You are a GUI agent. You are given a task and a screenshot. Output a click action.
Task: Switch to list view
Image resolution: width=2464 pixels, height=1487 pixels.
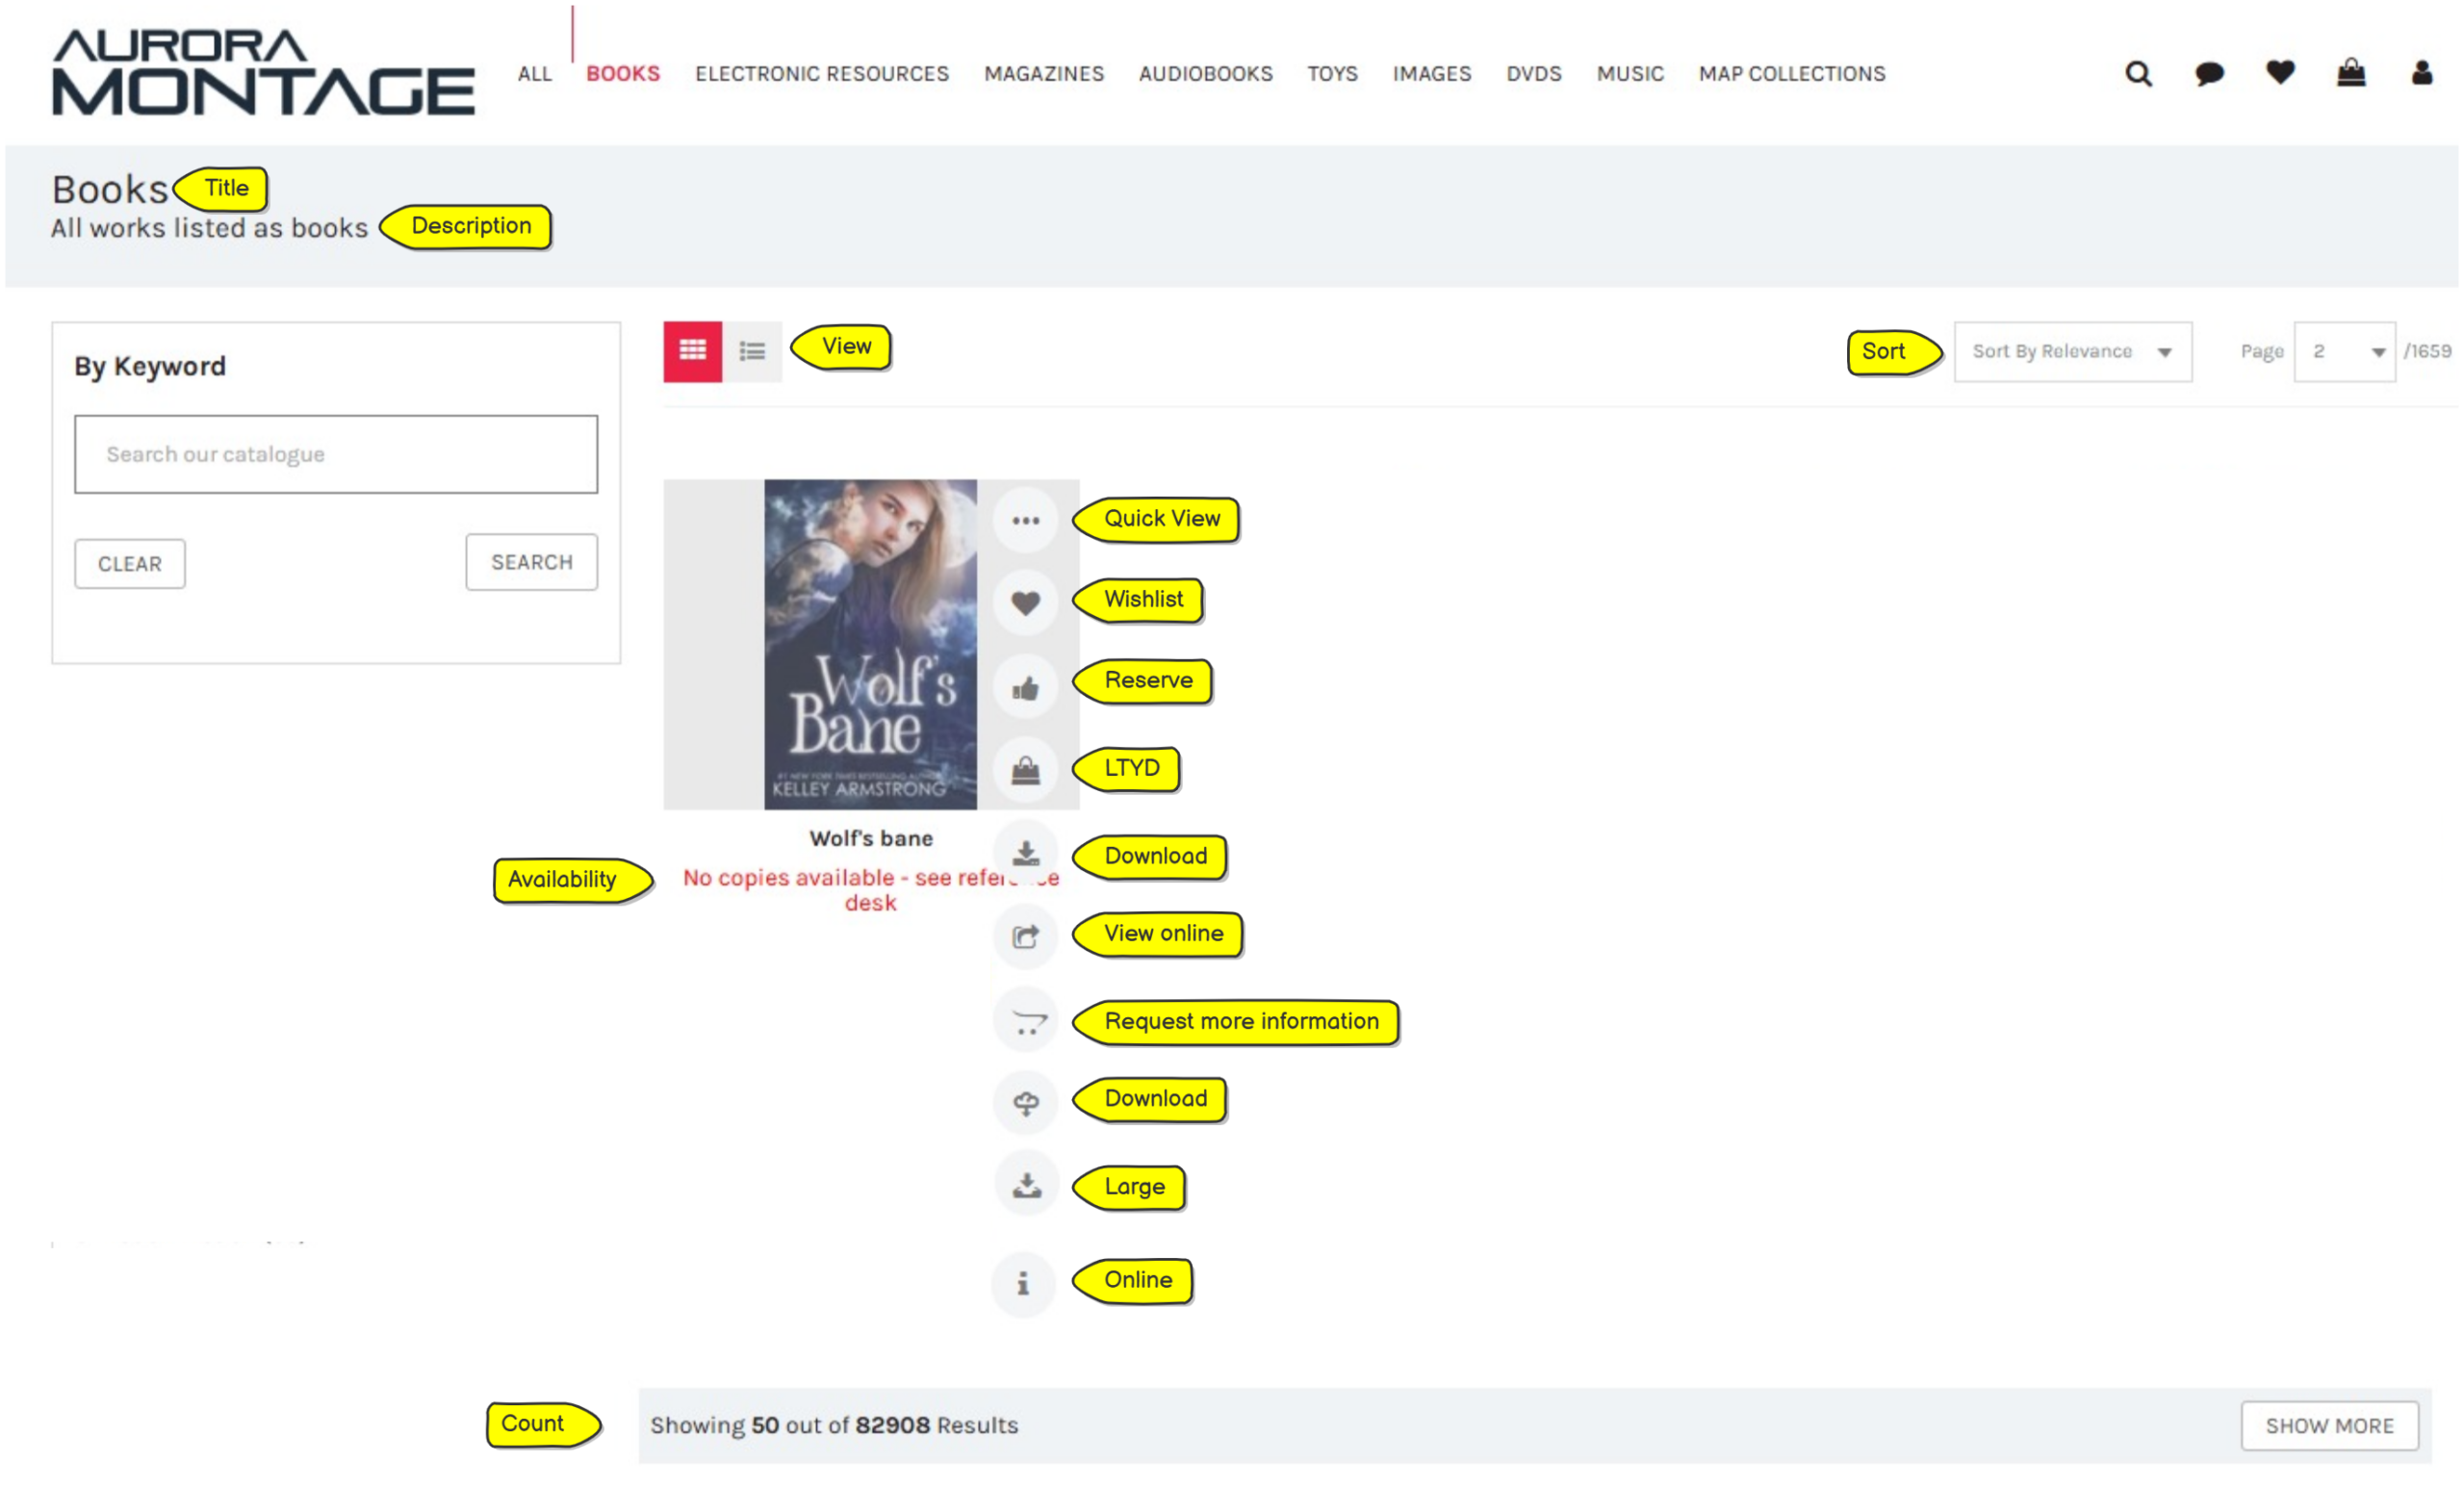point(752,351)
